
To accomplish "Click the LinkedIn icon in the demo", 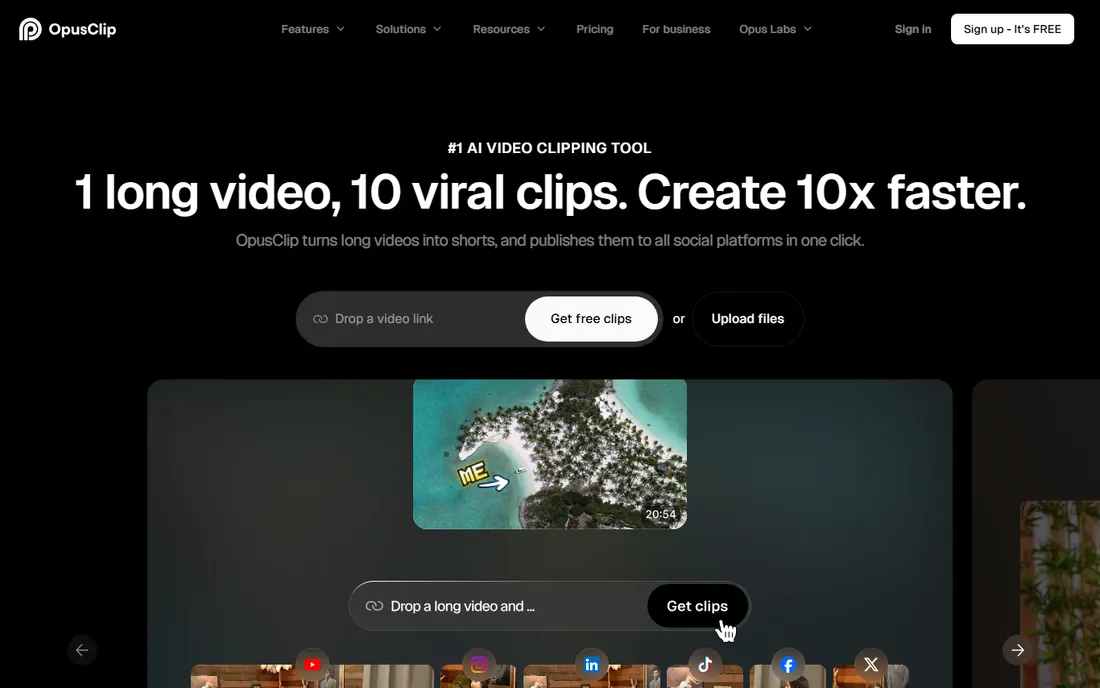I will (591, 664).
